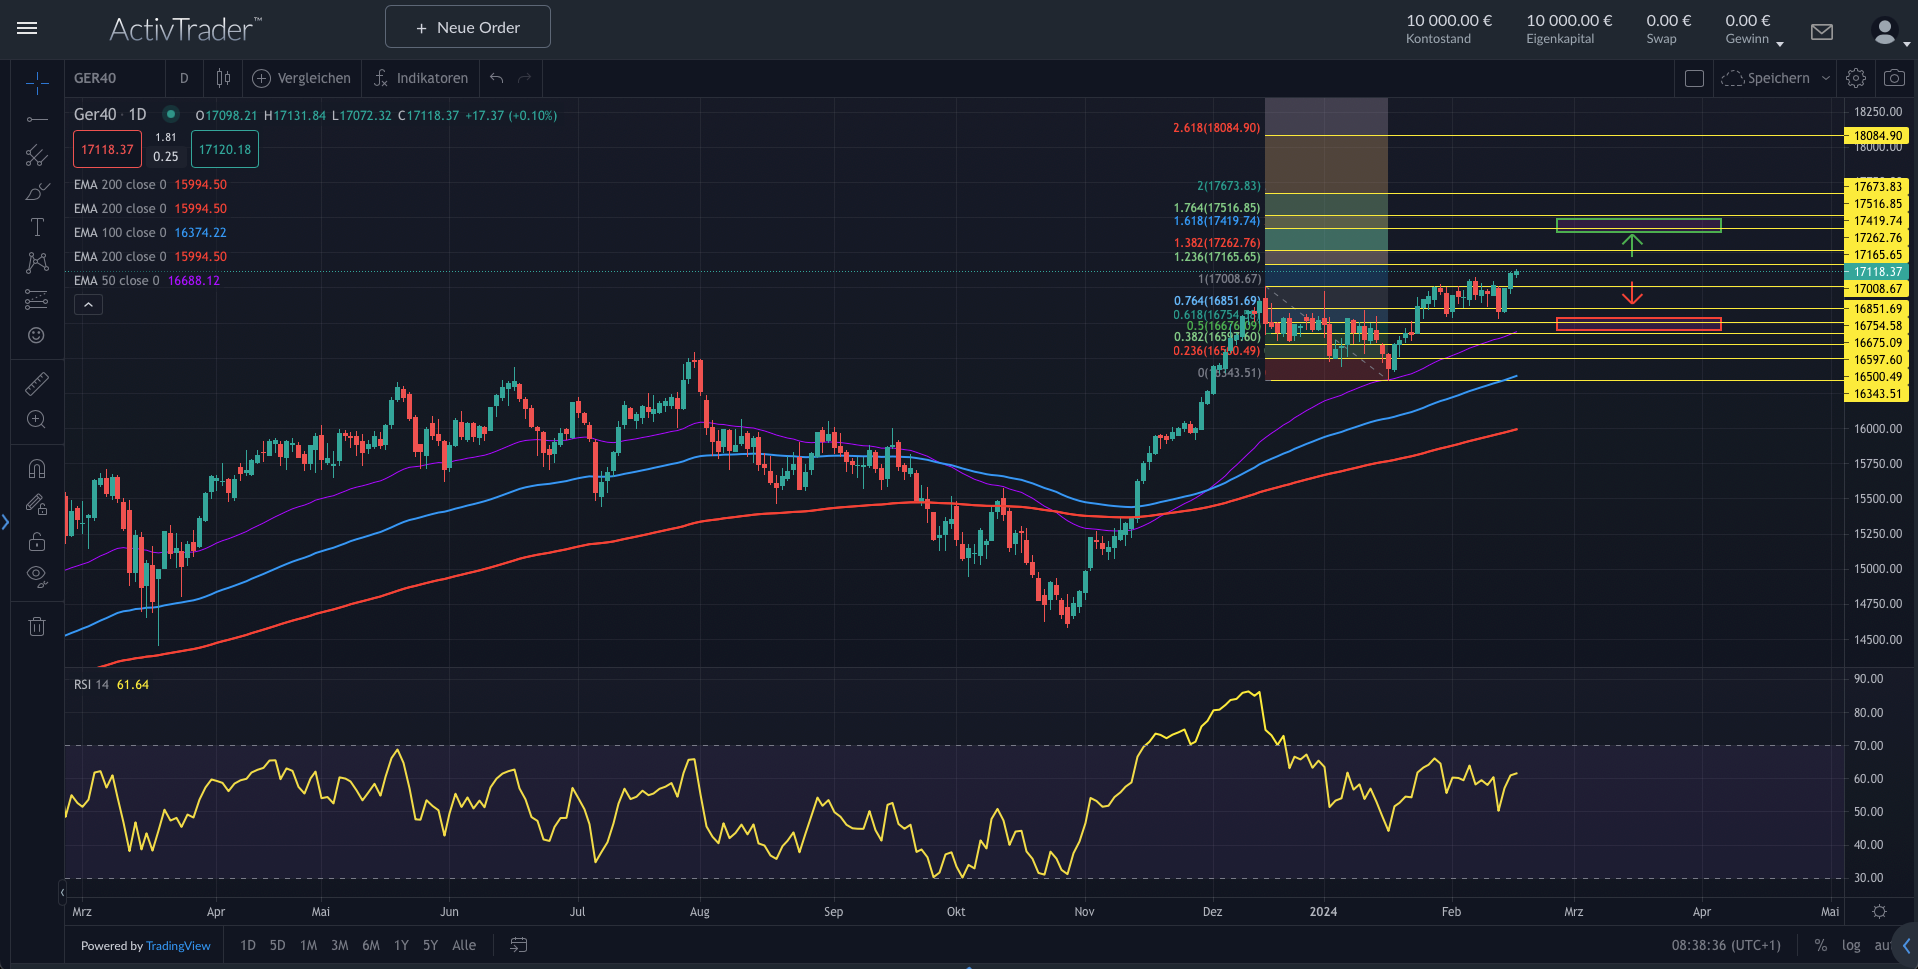1918x969 pixels.
Task: Take a chart screenshot via camera icon
Action: click(1893, 77)
